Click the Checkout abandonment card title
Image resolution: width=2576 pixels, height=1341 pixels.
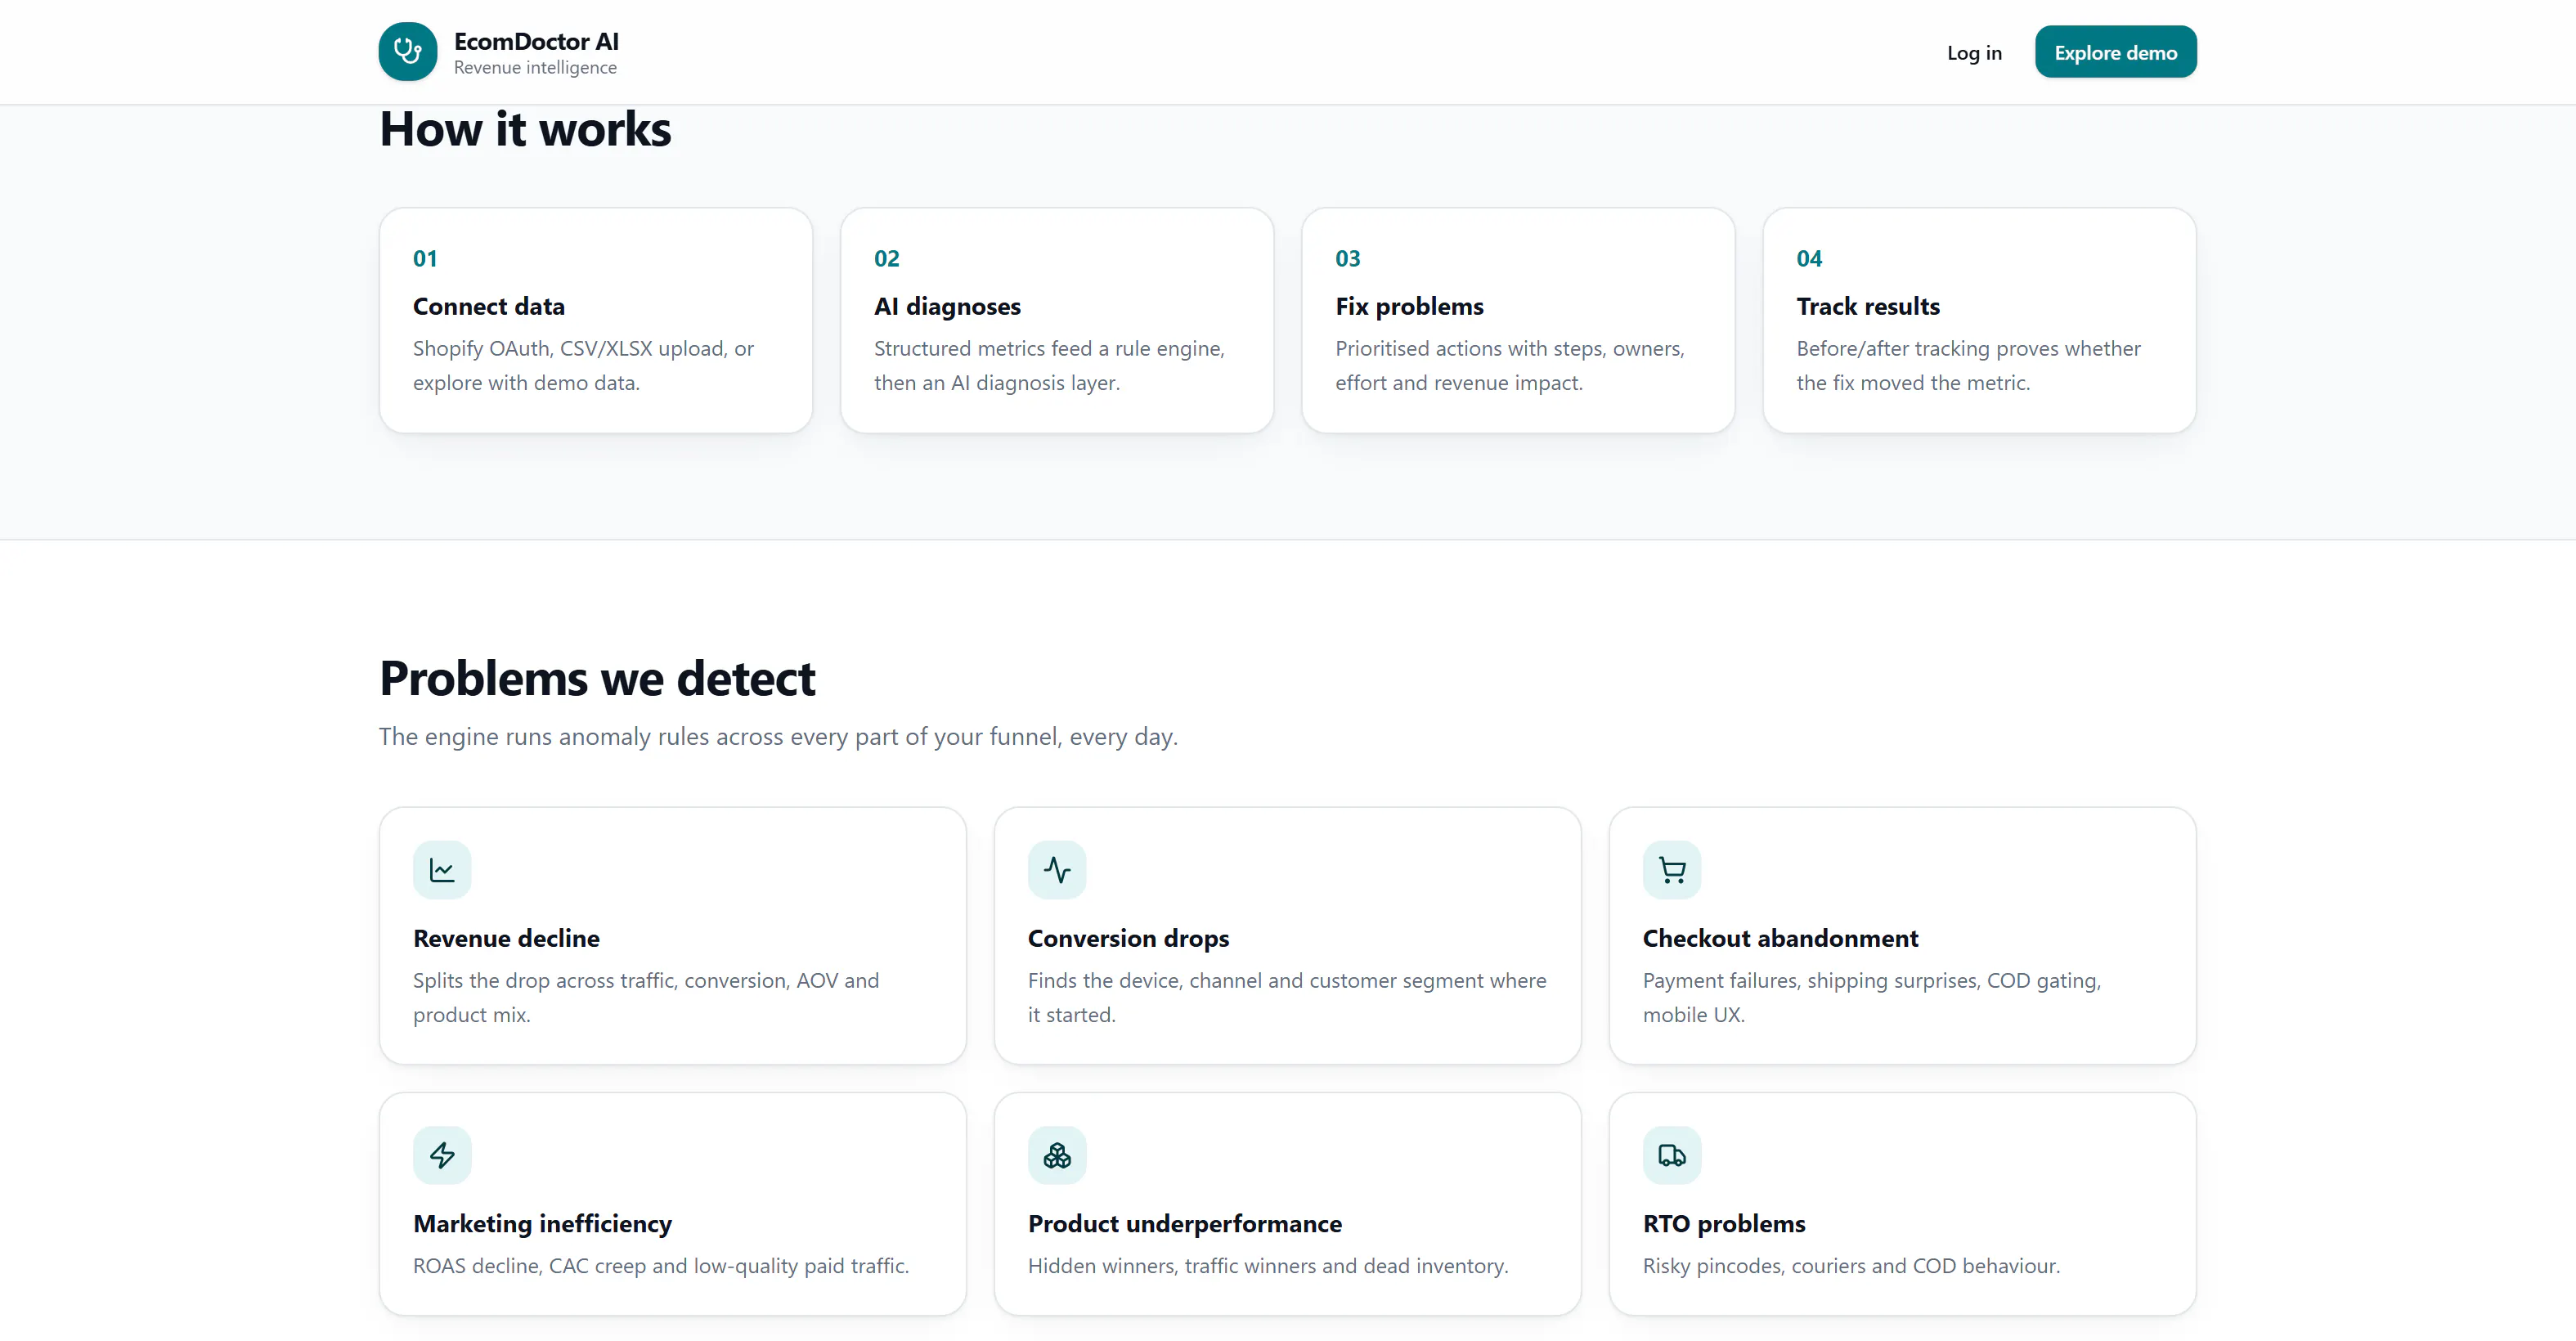(x=1780, y=938)
